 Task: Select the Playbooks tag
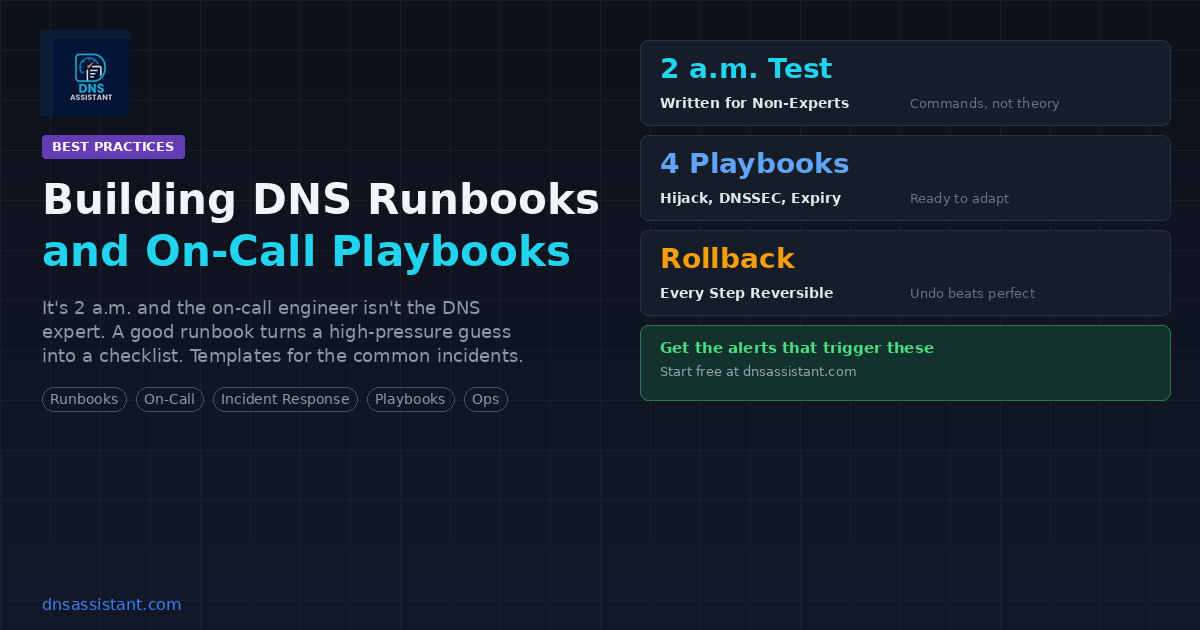click(x=410, y=399)
